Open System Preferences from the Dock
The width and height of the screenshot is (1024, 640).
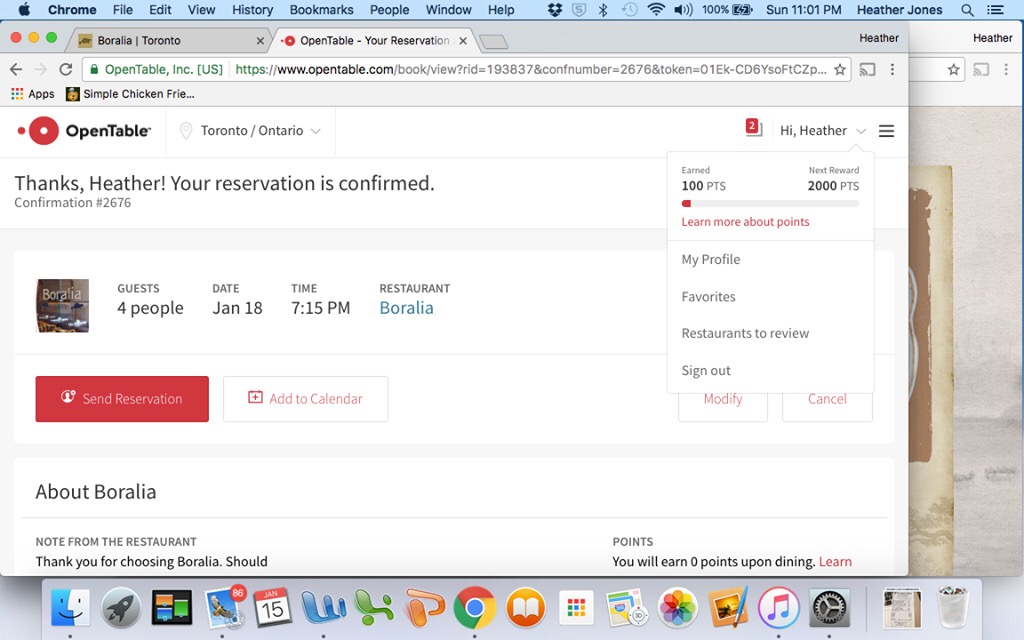(x=829, y=607)
